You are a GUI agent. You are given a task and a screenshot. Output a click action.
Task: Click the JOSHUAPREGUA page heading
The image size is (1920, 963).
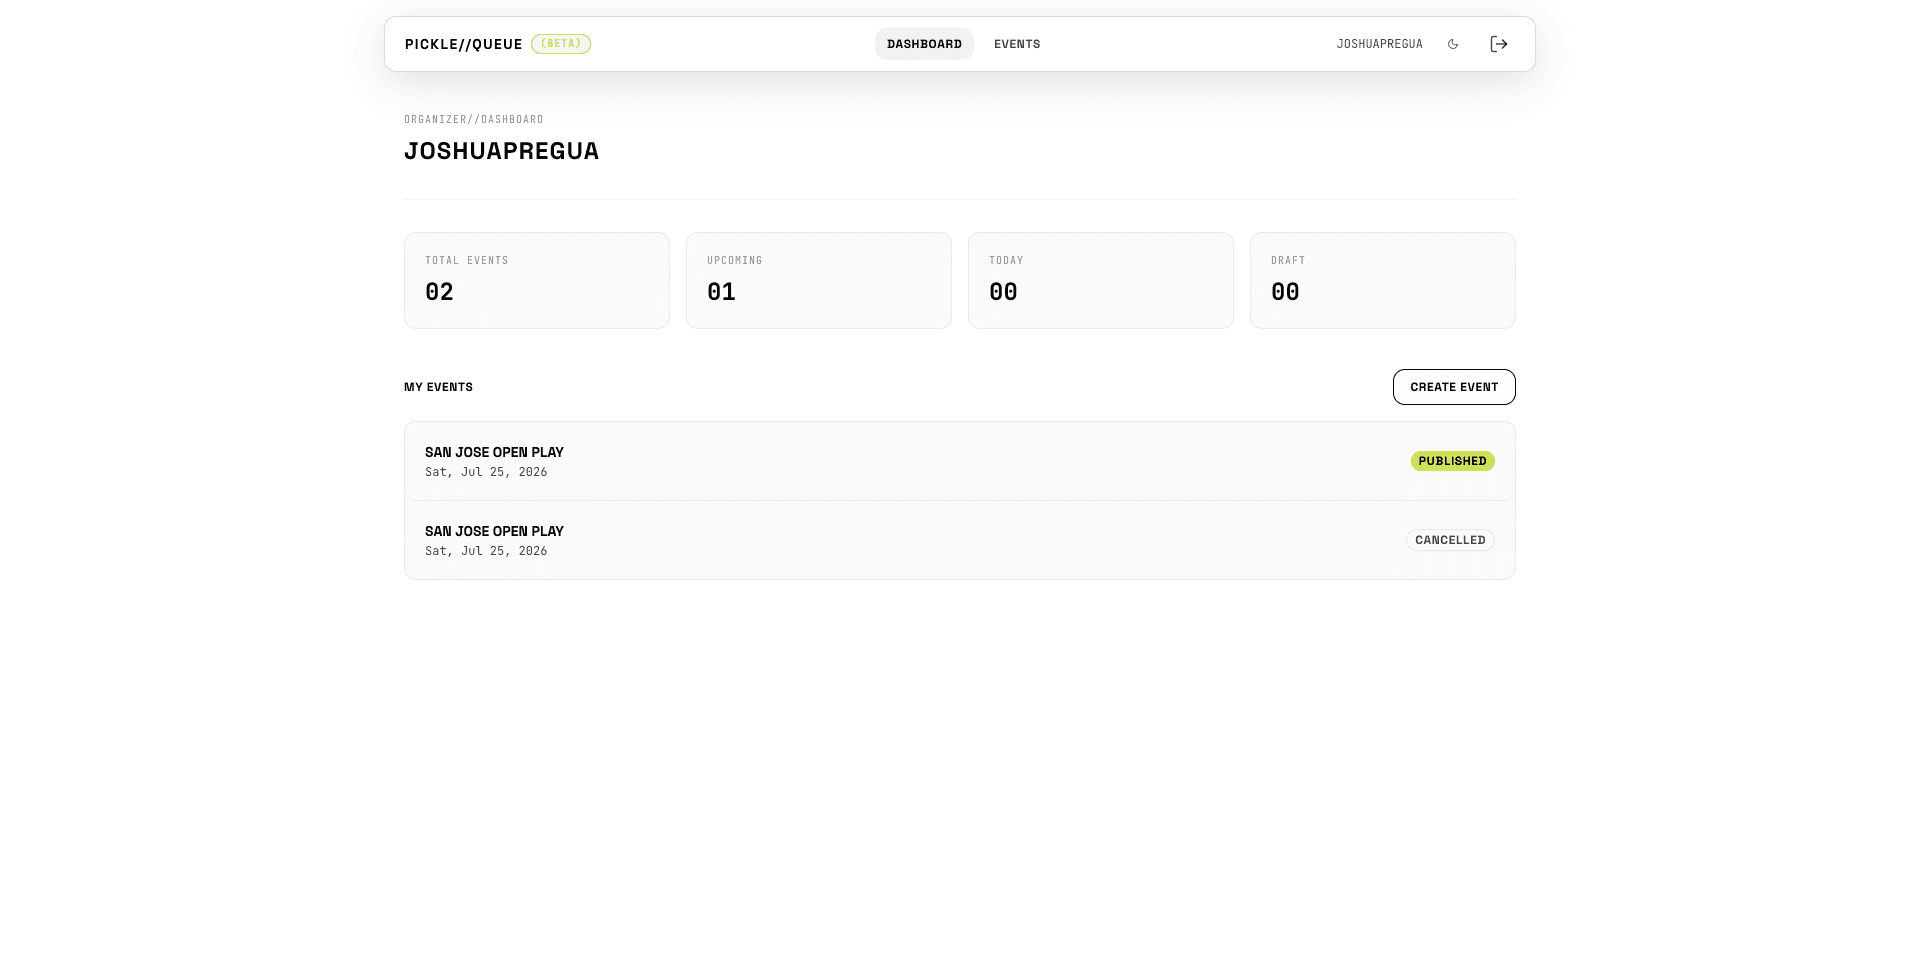tap(502, 151)
